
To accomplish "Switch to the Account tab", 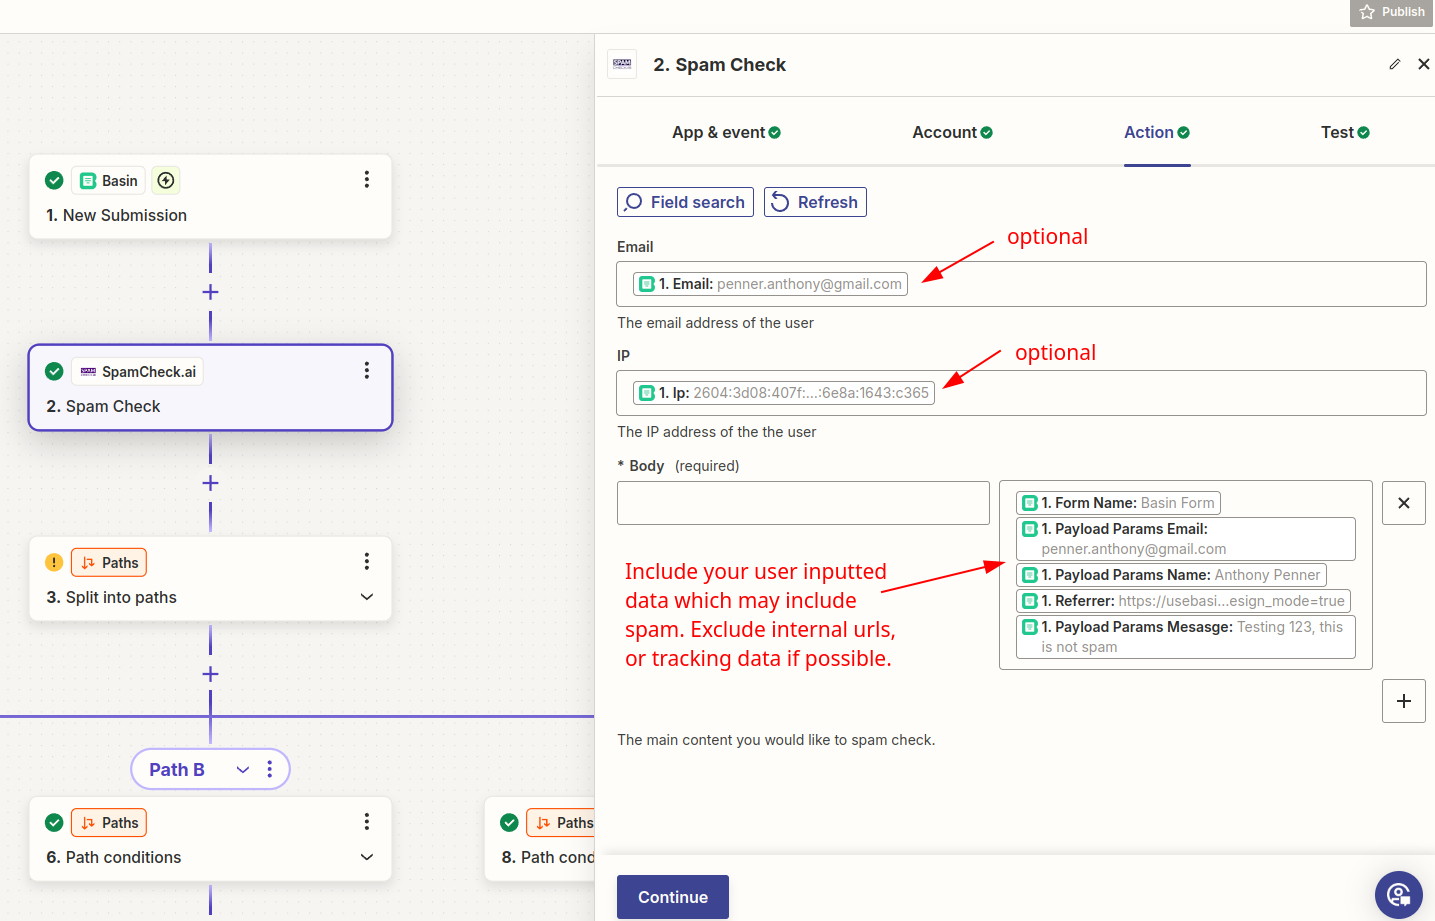I will coord(952,132).
